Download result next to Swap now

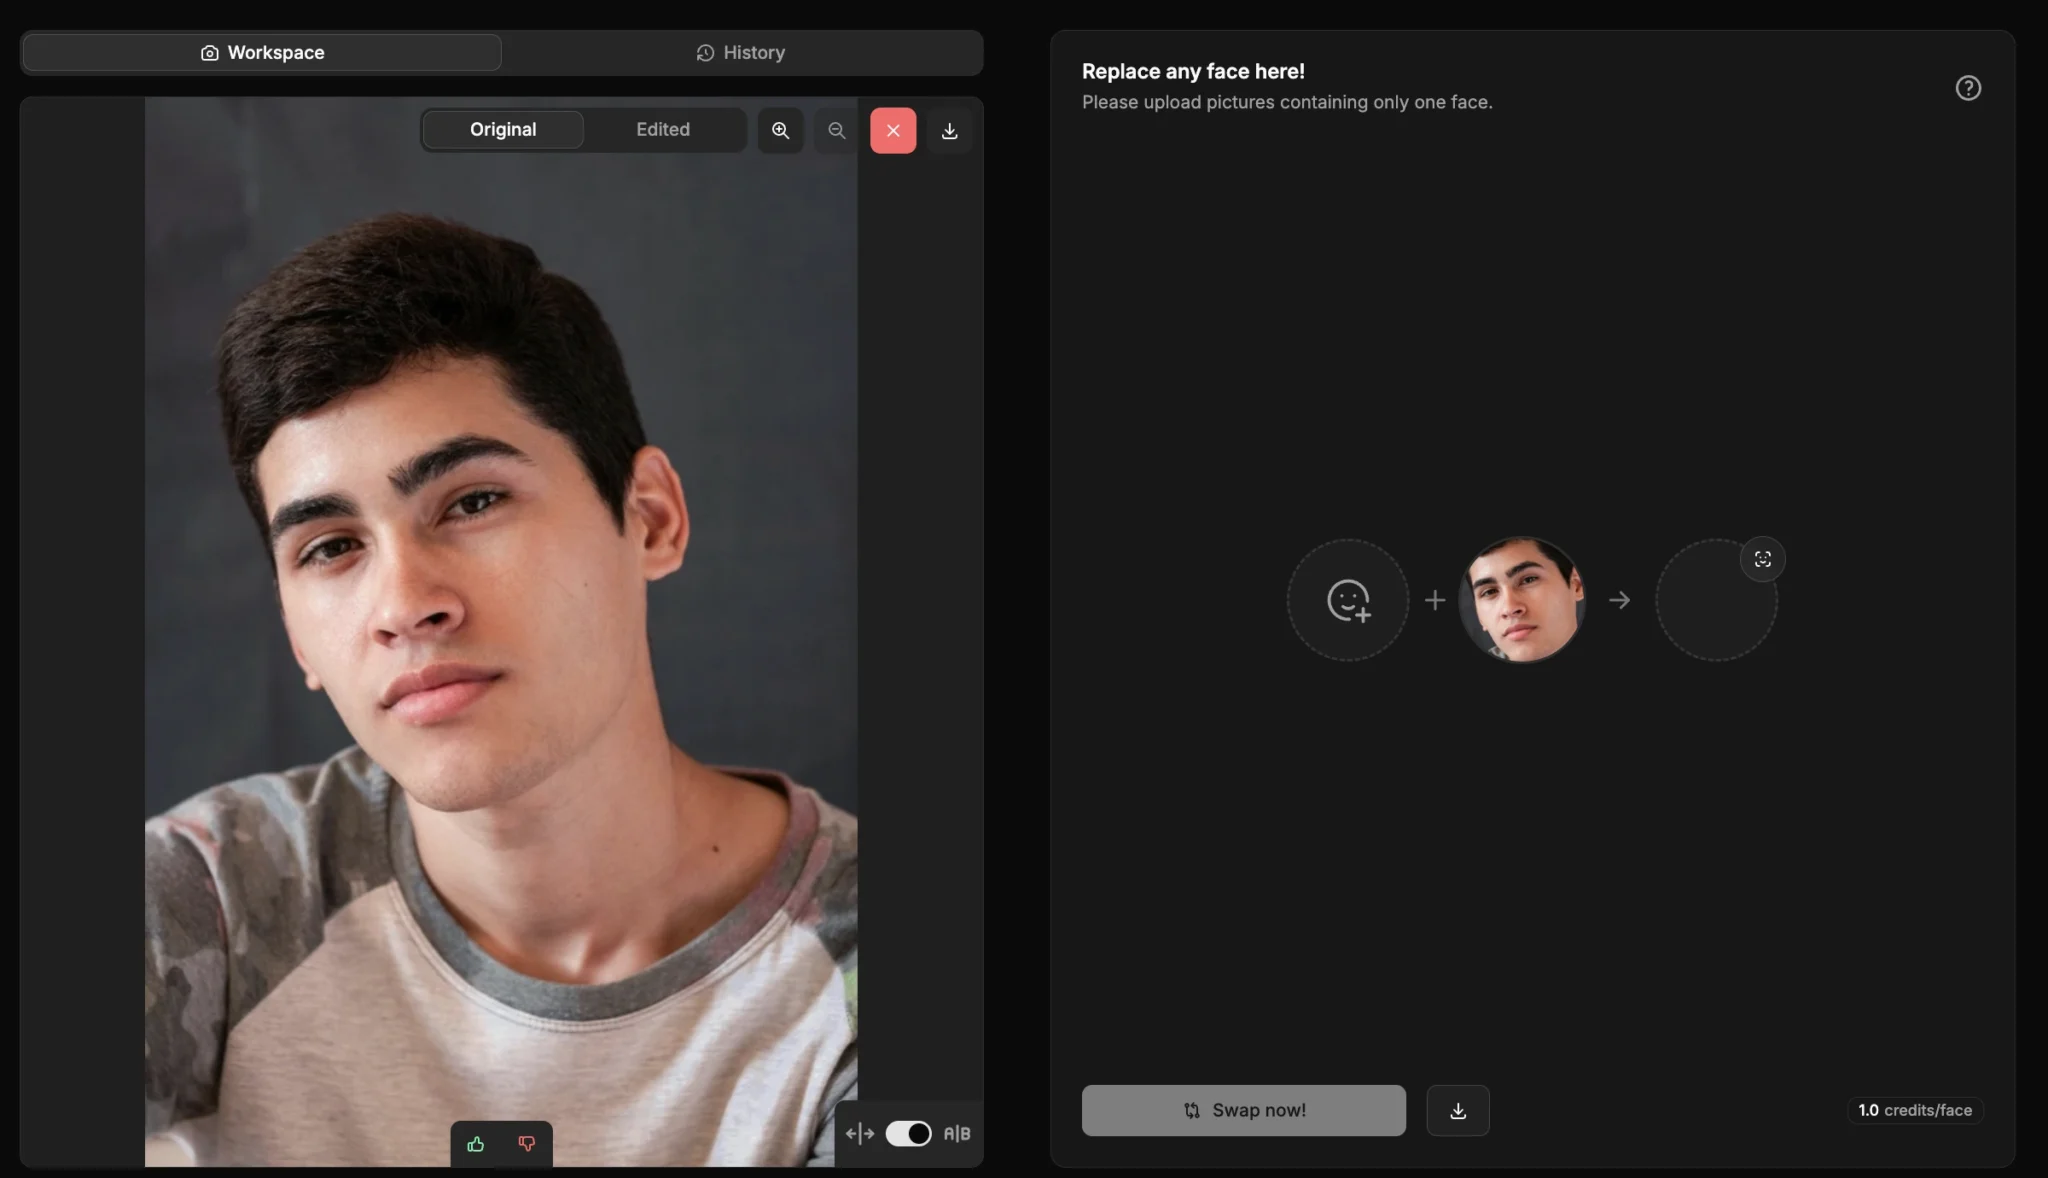1458,1111
